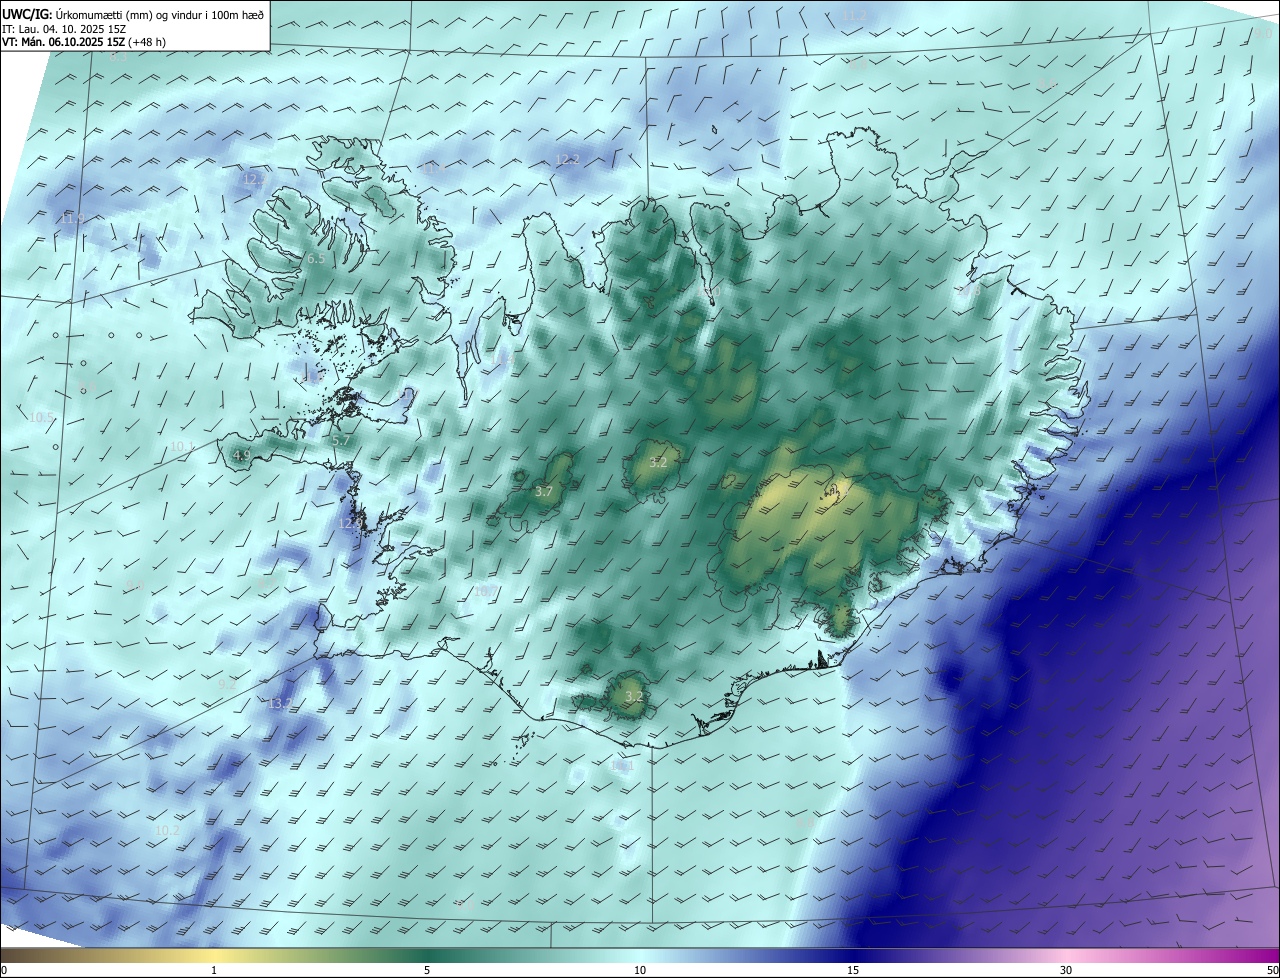Click the 6.5 value over the Westfjords
The height and width of the screenshot is (978, 1280).
click(315, 258)
